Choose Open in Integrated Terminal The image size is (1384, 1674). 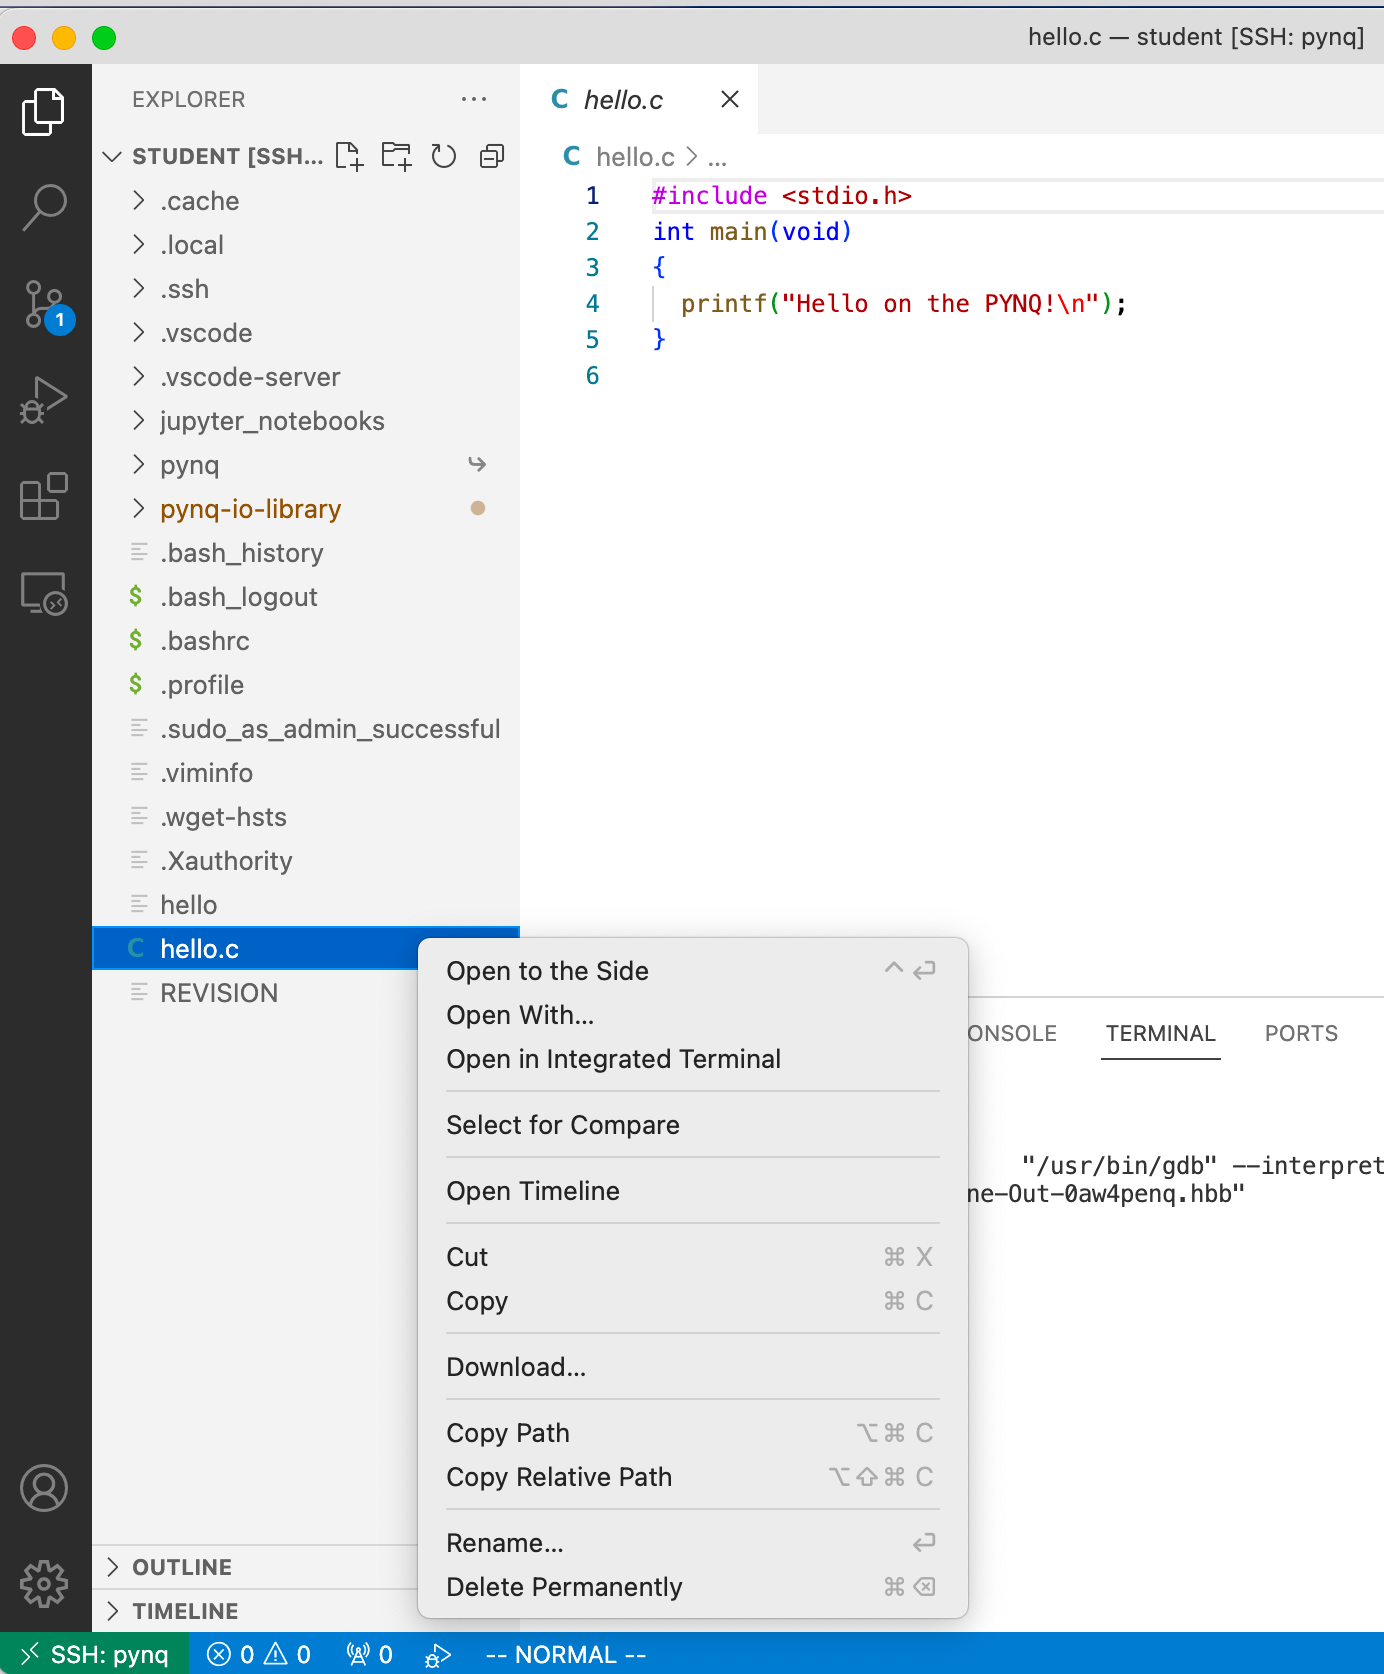pos(692,1059)
